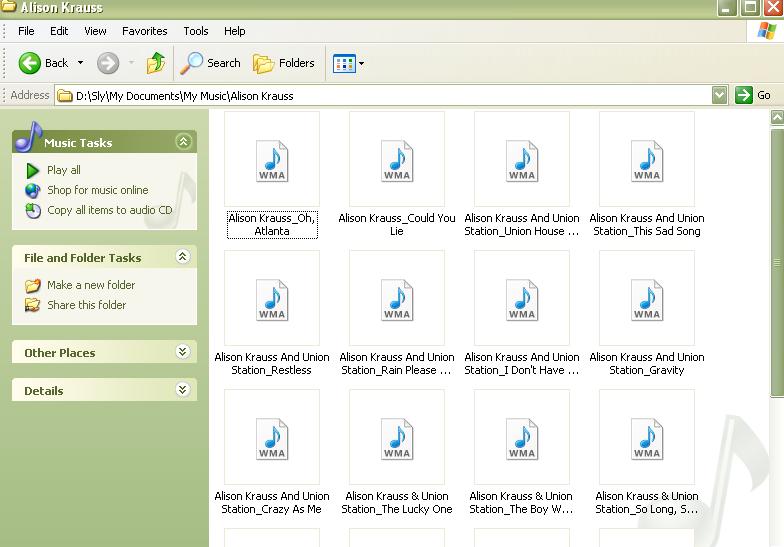Select Rain Please WMA file icon

click(x=397, y=300)
